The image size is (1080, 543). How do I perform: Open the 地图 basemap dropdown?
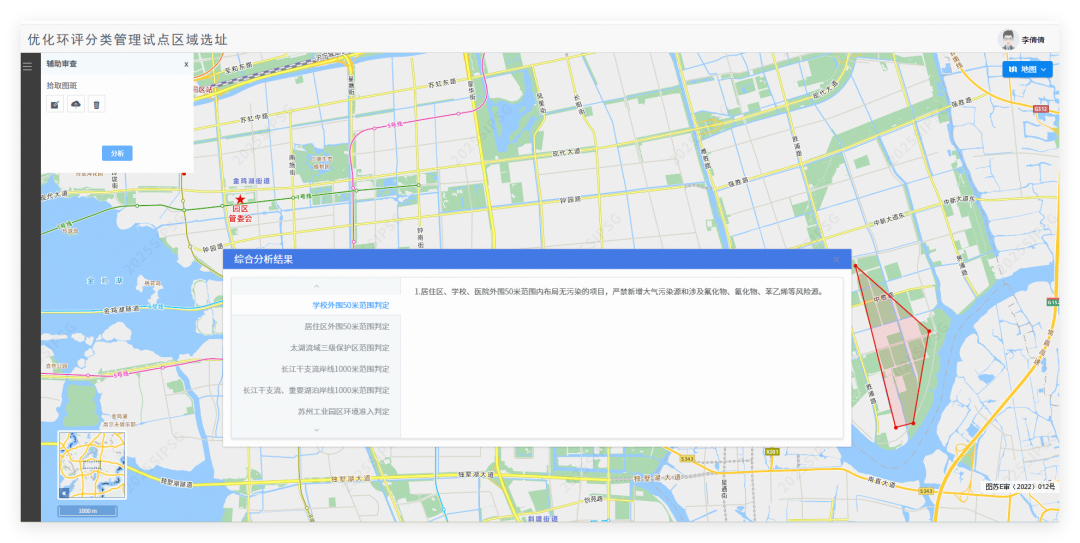coord(1028,70)
